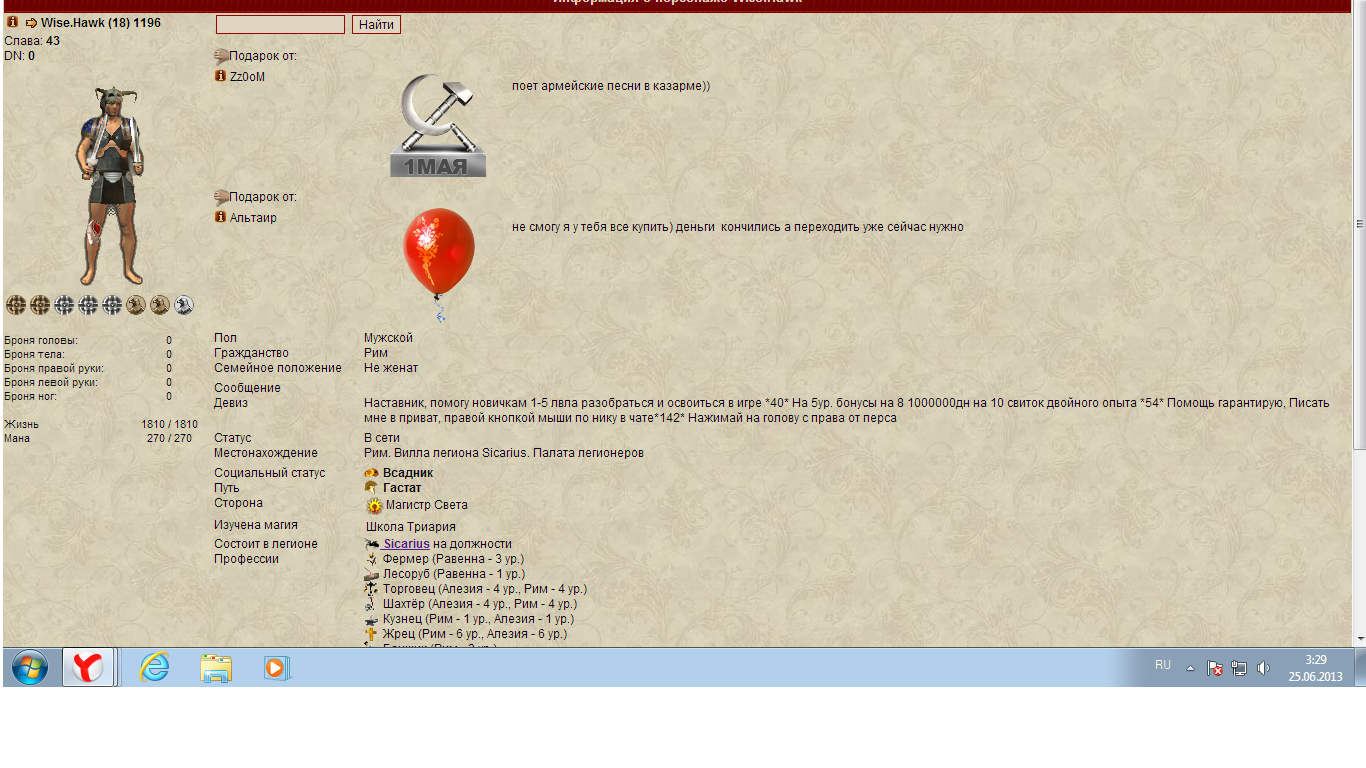The width and height of the screenshot is (1366, 768).
Task: Open info icon next to Альтаир
Action: 221,217
